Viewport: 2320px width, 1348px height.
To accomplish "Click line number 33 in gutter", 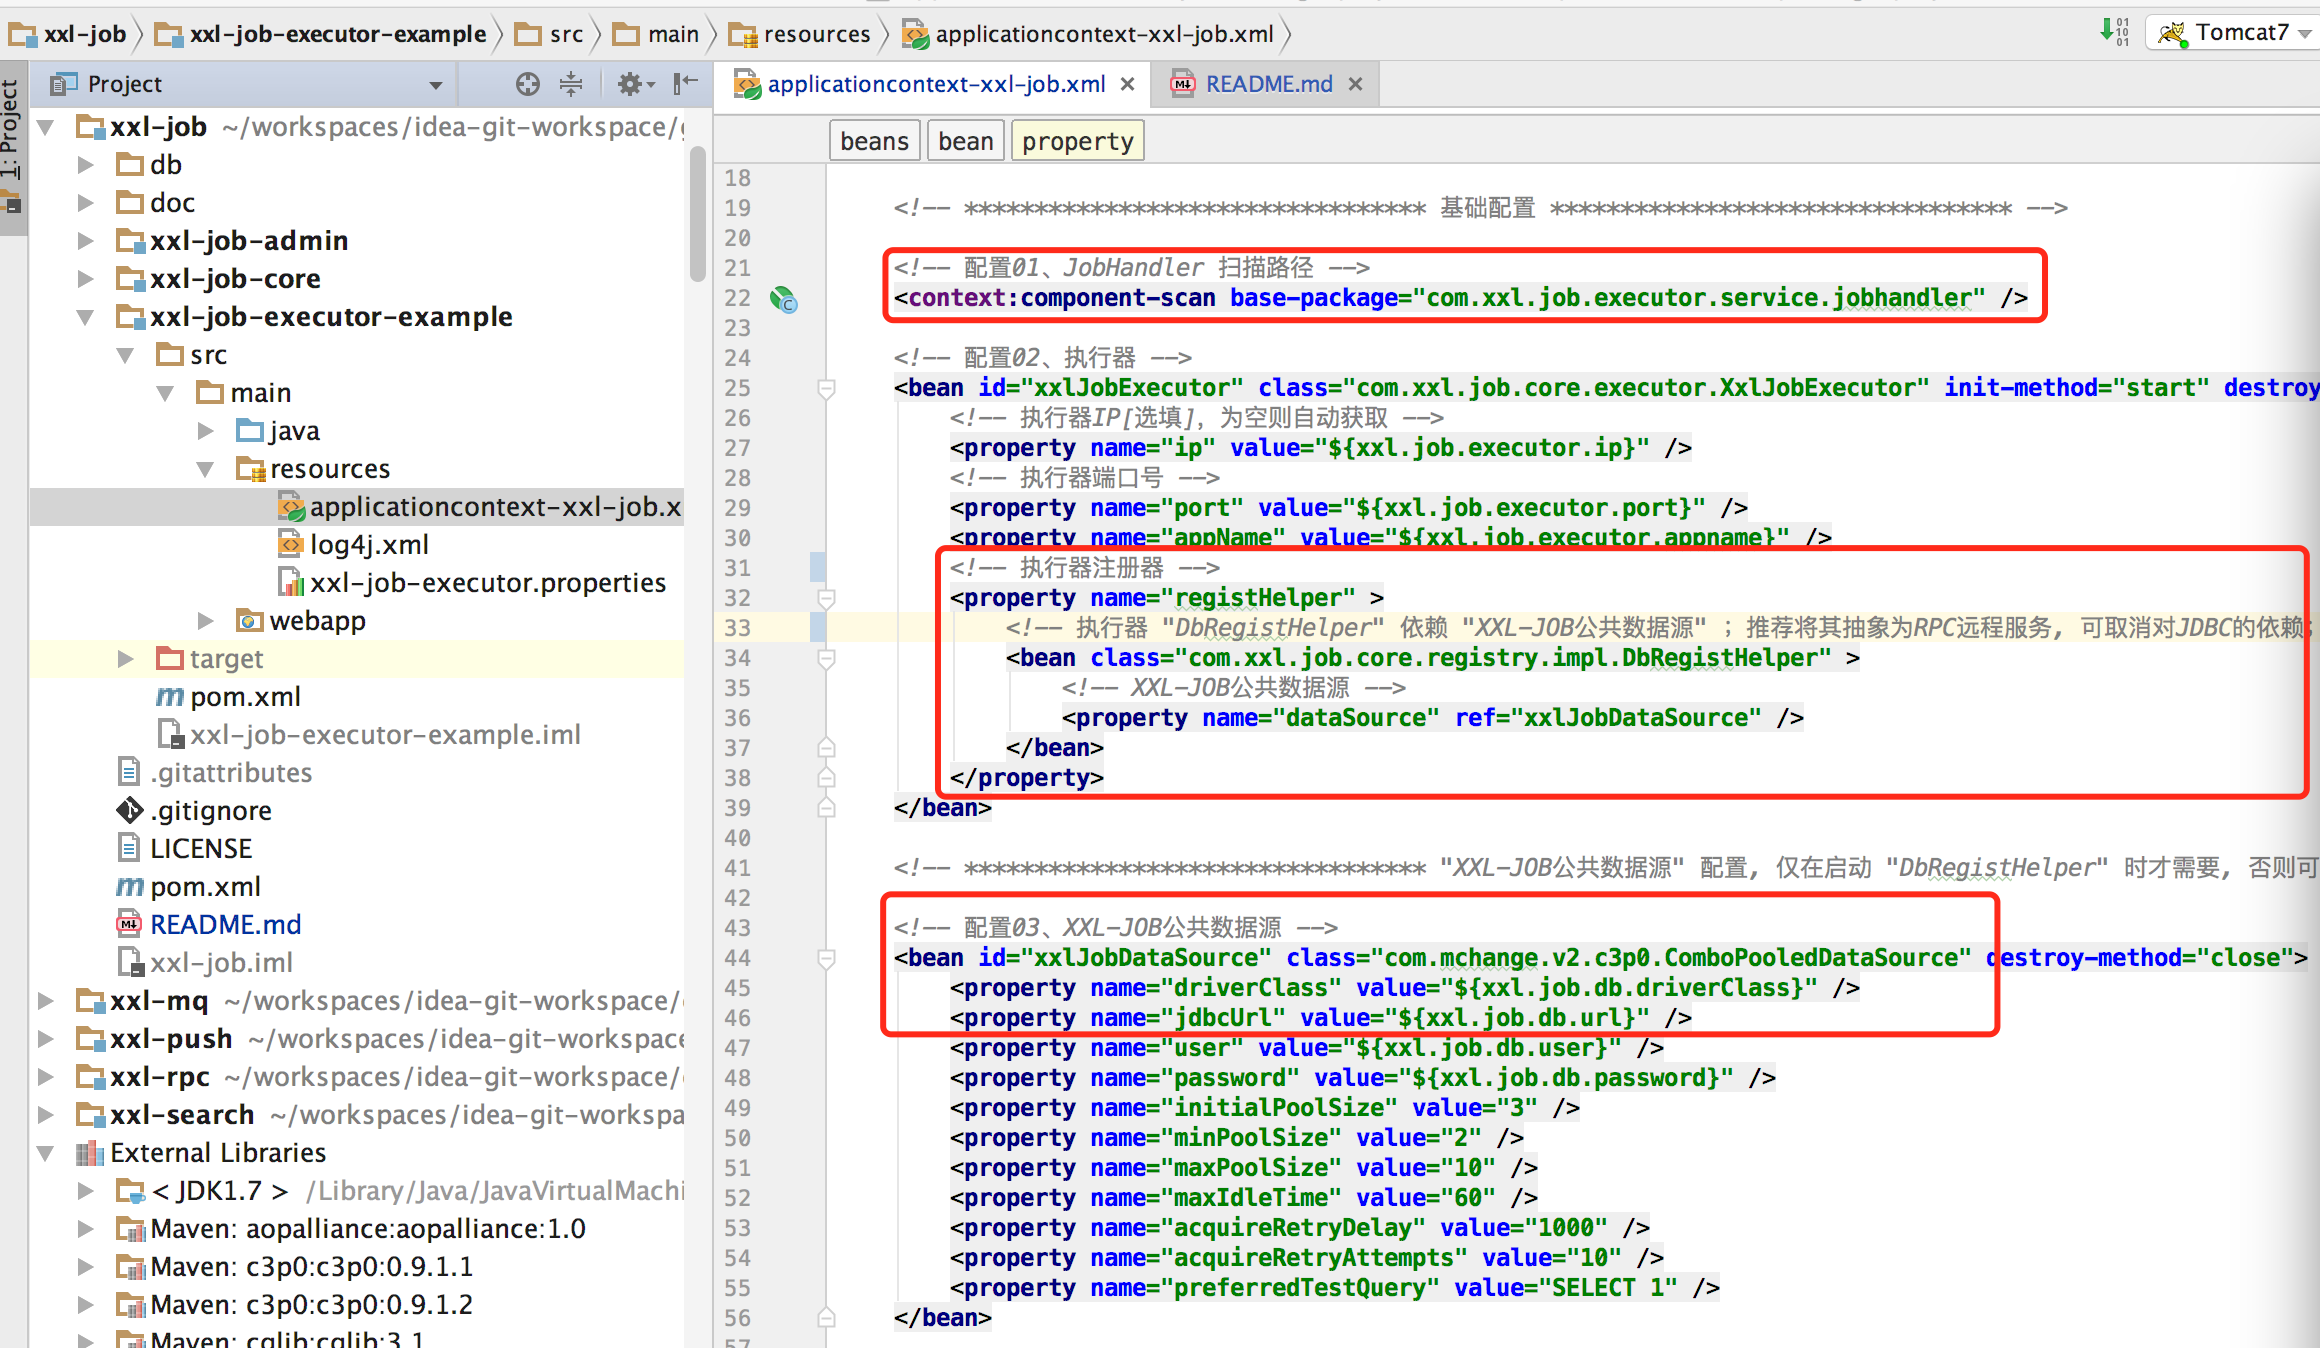I will click(737, 628).
